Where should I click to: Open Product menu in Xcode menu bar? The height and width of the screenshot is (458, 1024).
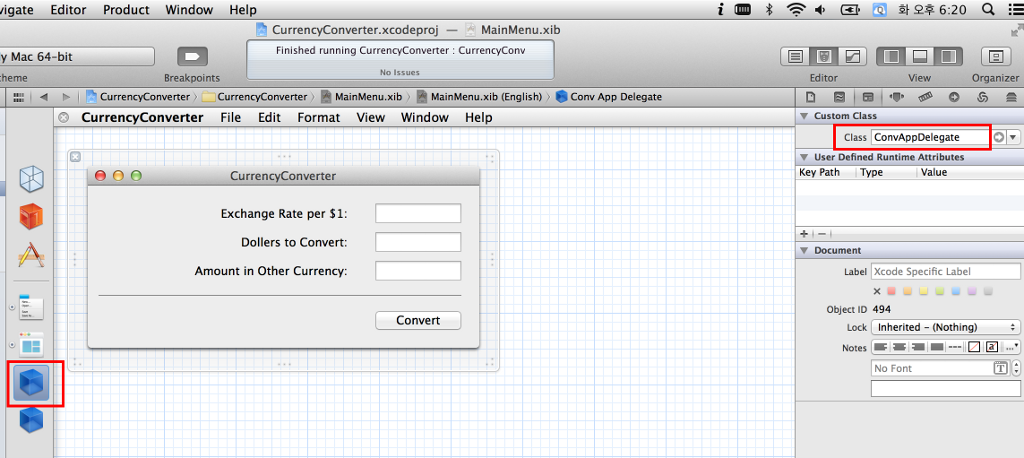[126, 10]
